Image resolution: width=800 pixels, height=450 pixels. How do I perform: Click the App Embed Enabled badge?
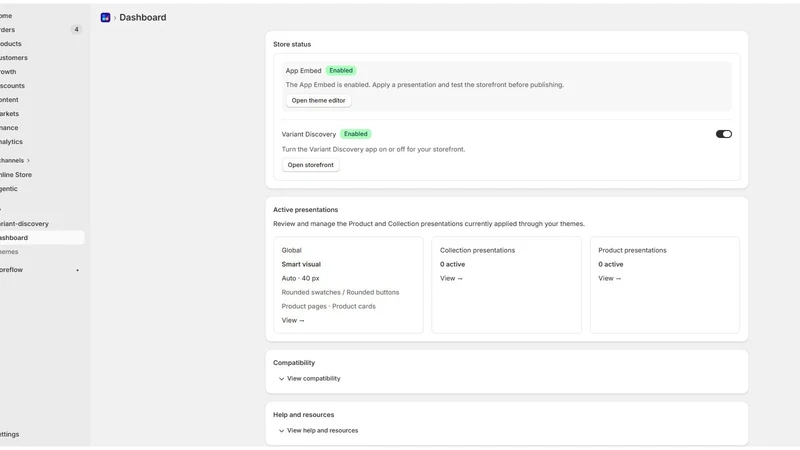(341, 70)
